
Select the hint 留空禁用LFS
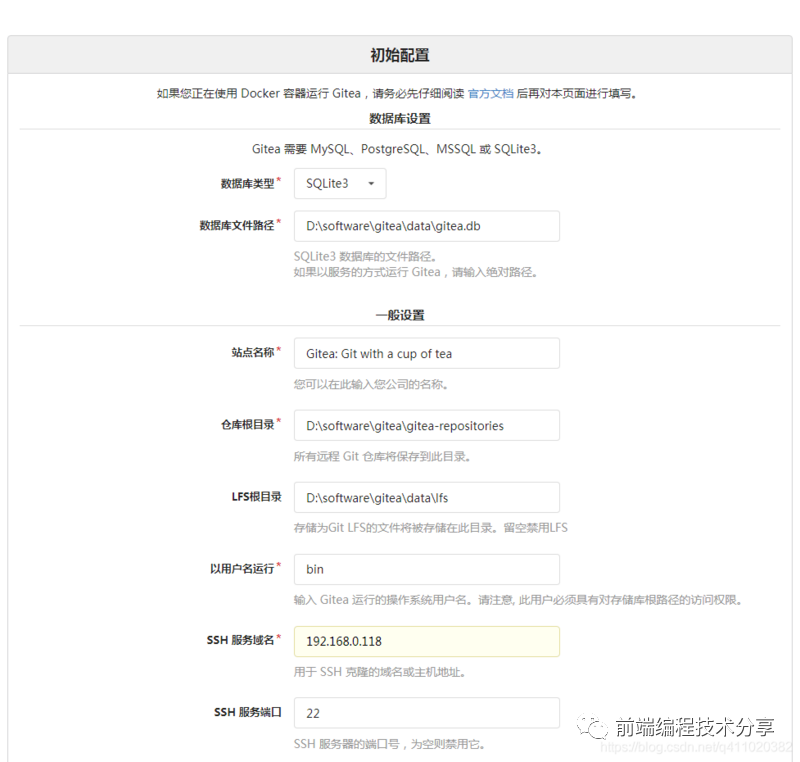pos(535,528)
